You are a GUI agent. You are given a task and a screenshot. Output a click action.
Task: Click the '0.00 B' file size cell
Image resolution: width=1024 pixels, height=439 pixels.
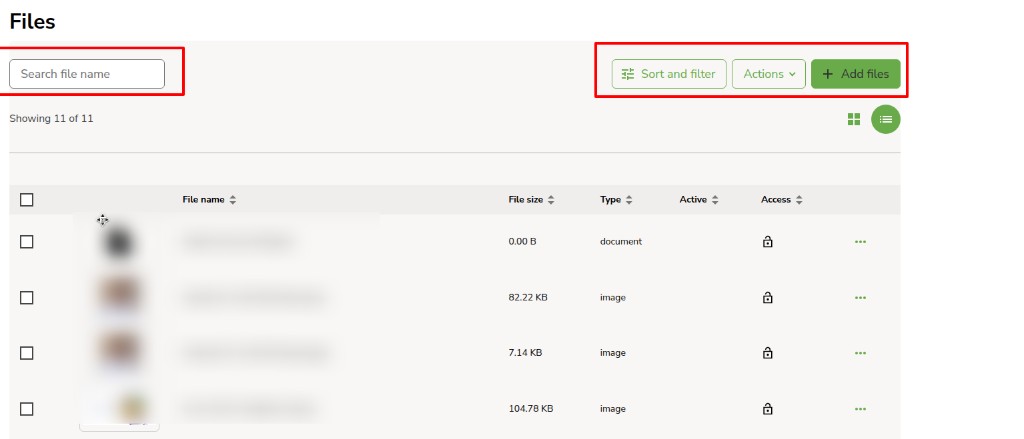tap(522, 242)
